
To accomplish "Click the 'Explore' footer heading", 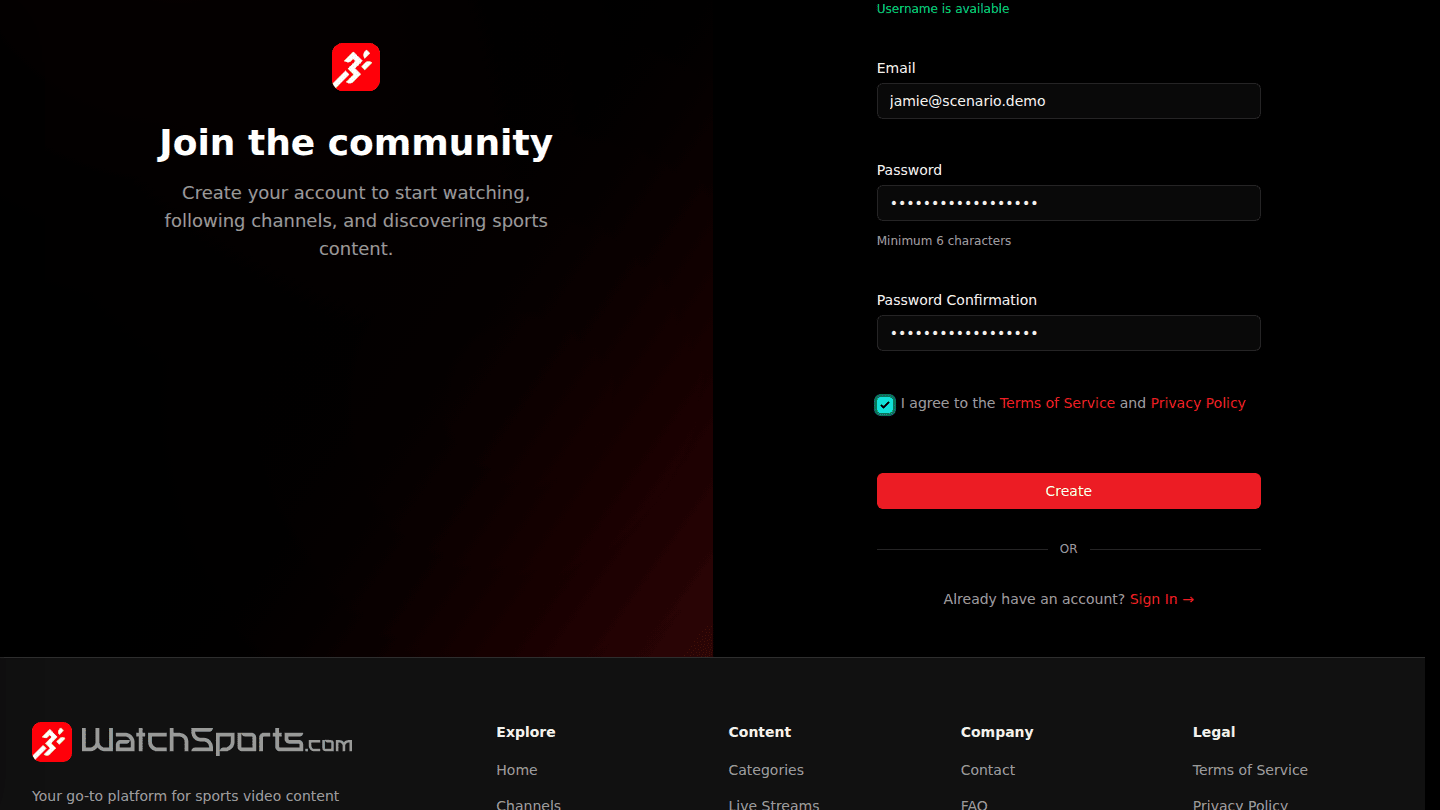I will point(526,732).
